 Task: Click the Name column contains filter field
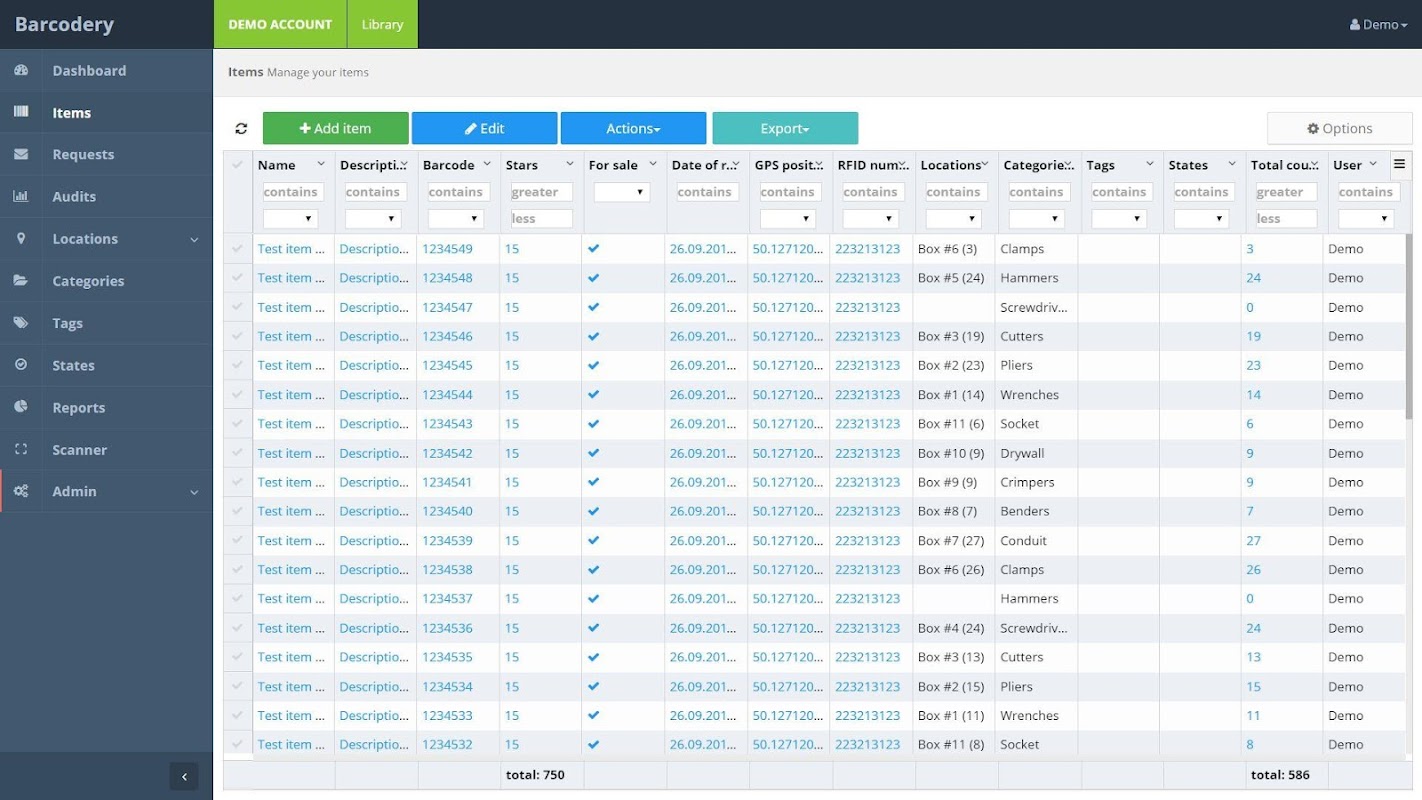point(291,192)
